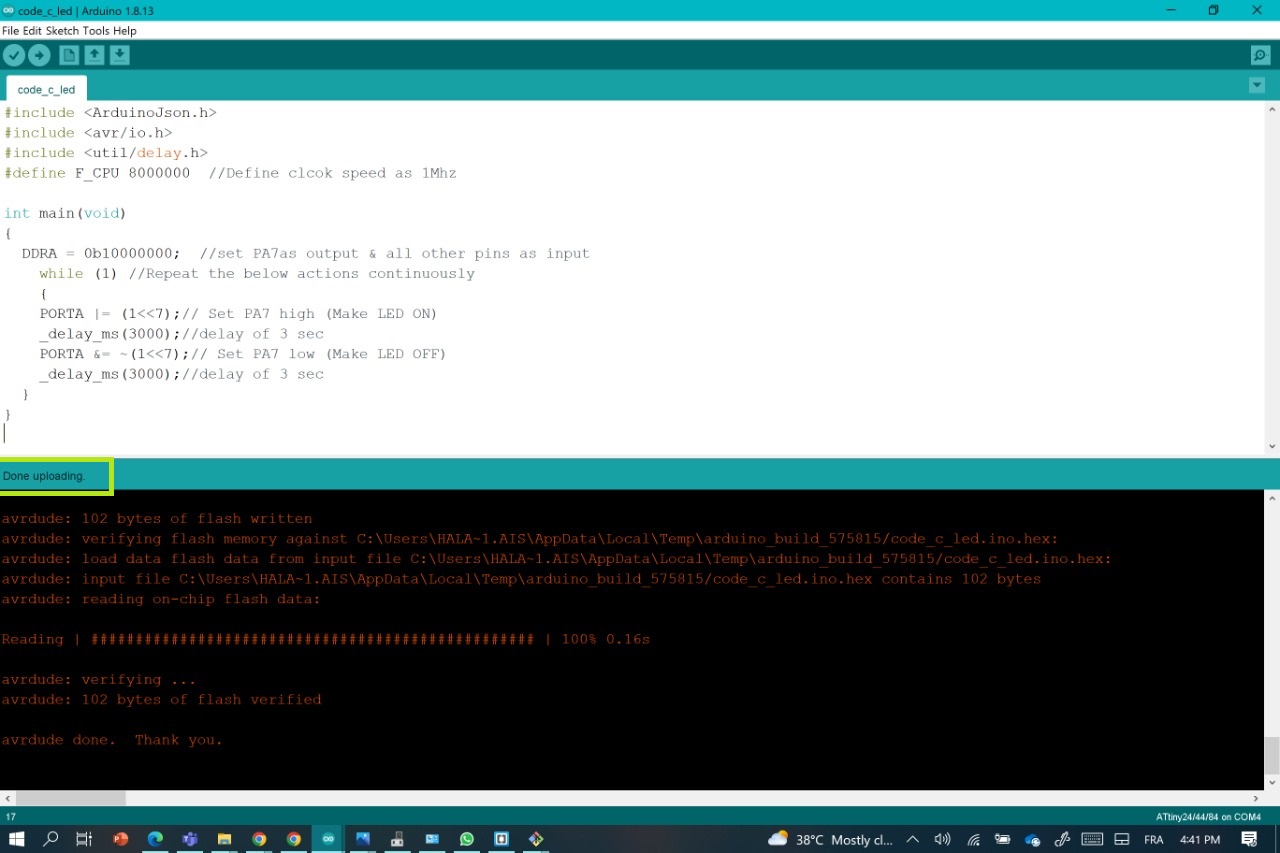Switch the FRA input language indicator

pos(1153,840)
